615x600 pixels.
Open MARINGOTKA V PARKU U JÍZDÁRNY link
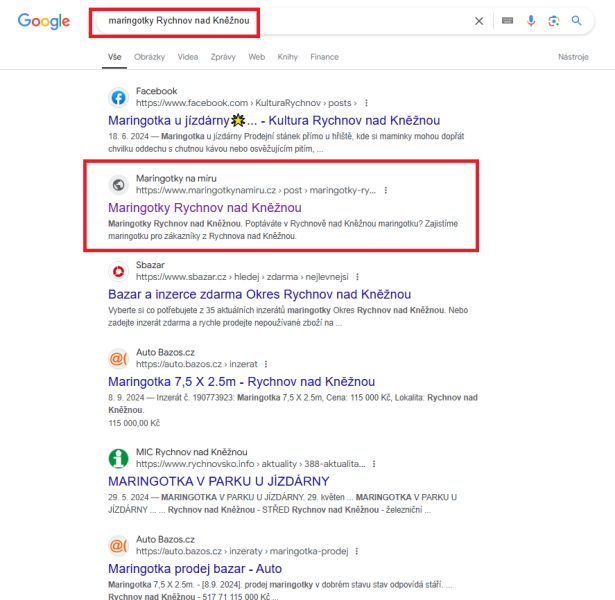click(x=219, y=481)
